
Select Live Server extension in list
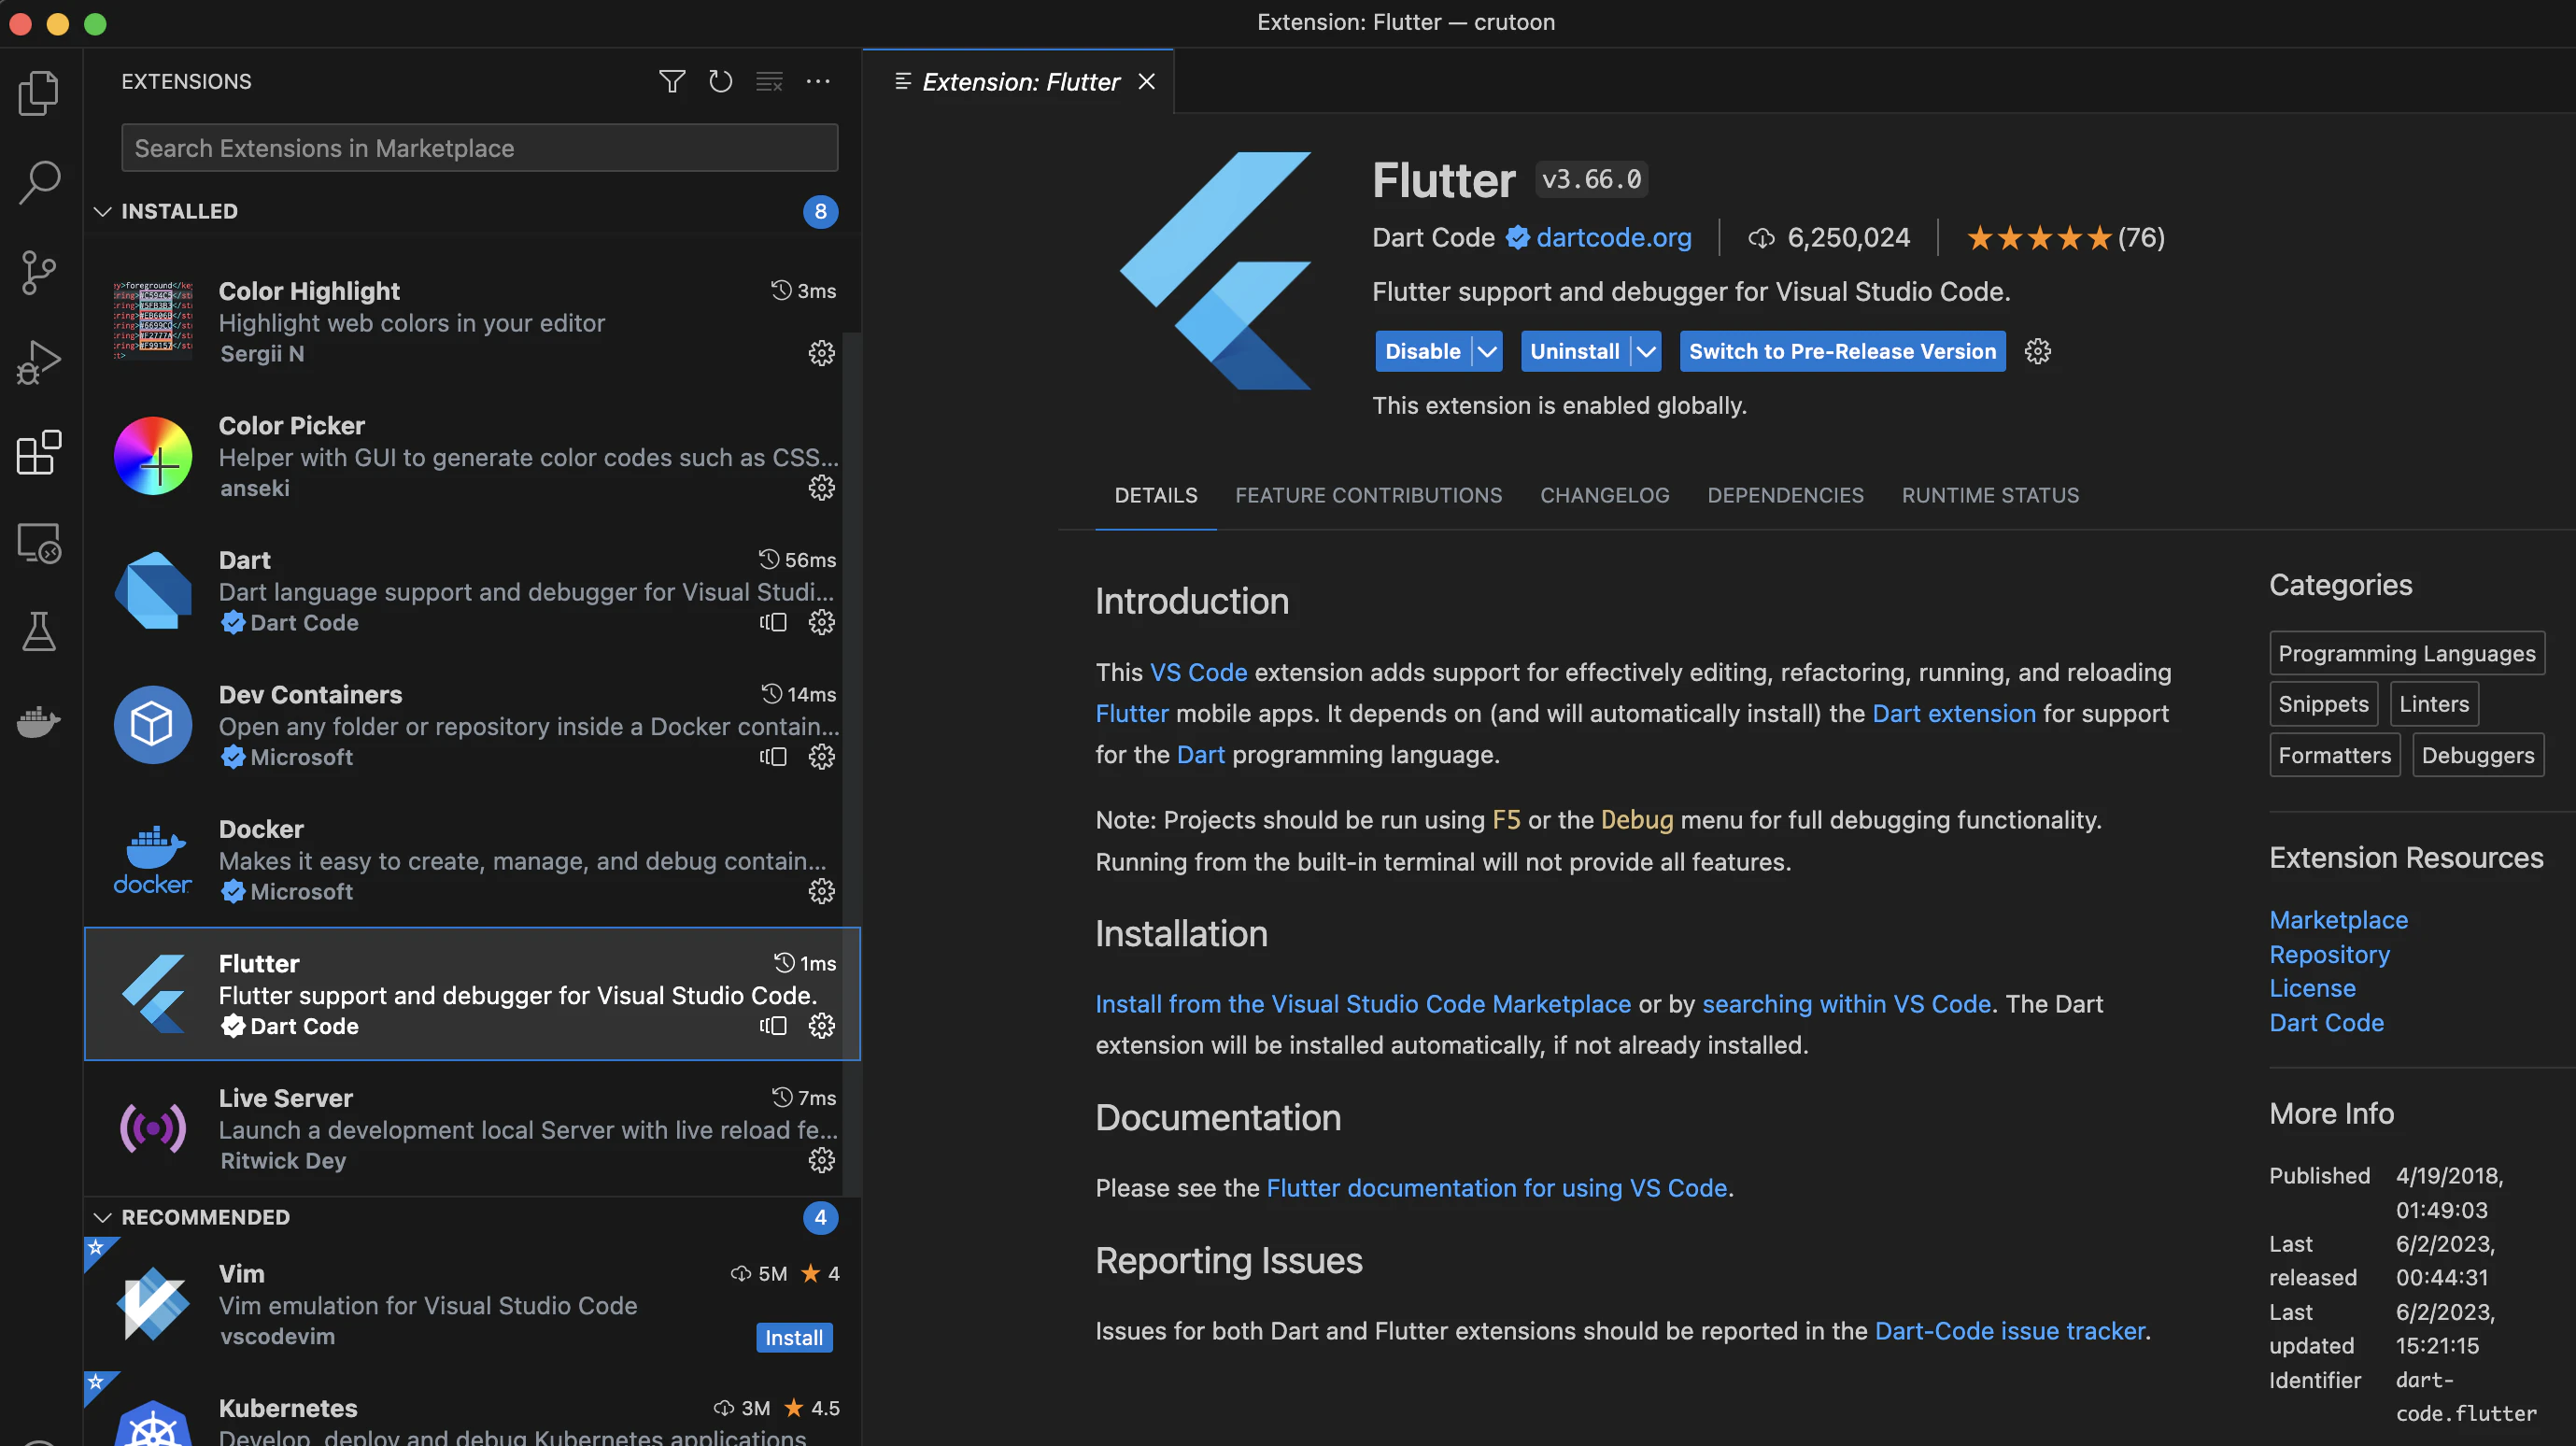472,1128
